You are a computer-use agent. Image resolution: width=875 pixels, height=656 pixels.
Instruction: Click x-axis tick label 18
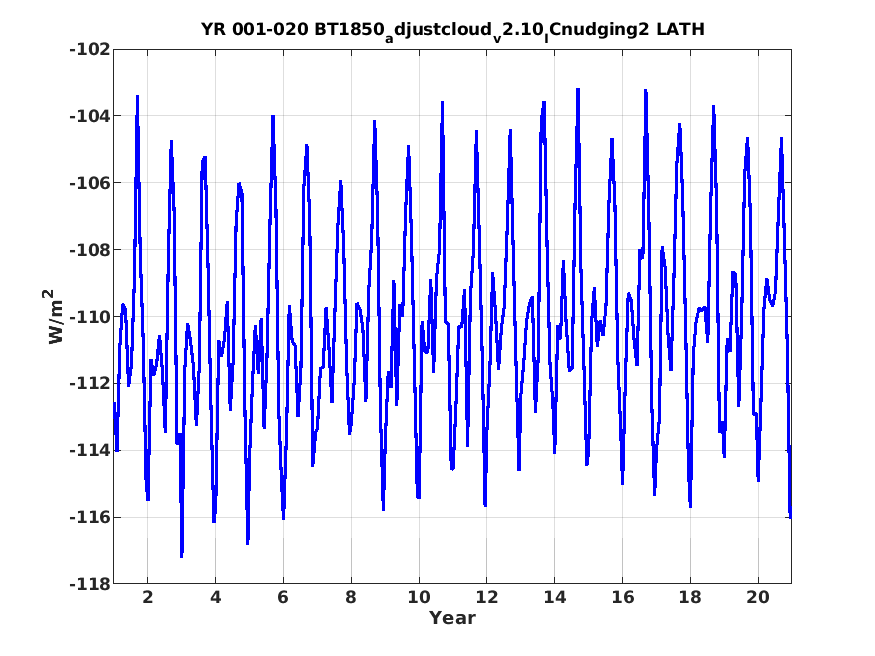click(x=690, y=597)
